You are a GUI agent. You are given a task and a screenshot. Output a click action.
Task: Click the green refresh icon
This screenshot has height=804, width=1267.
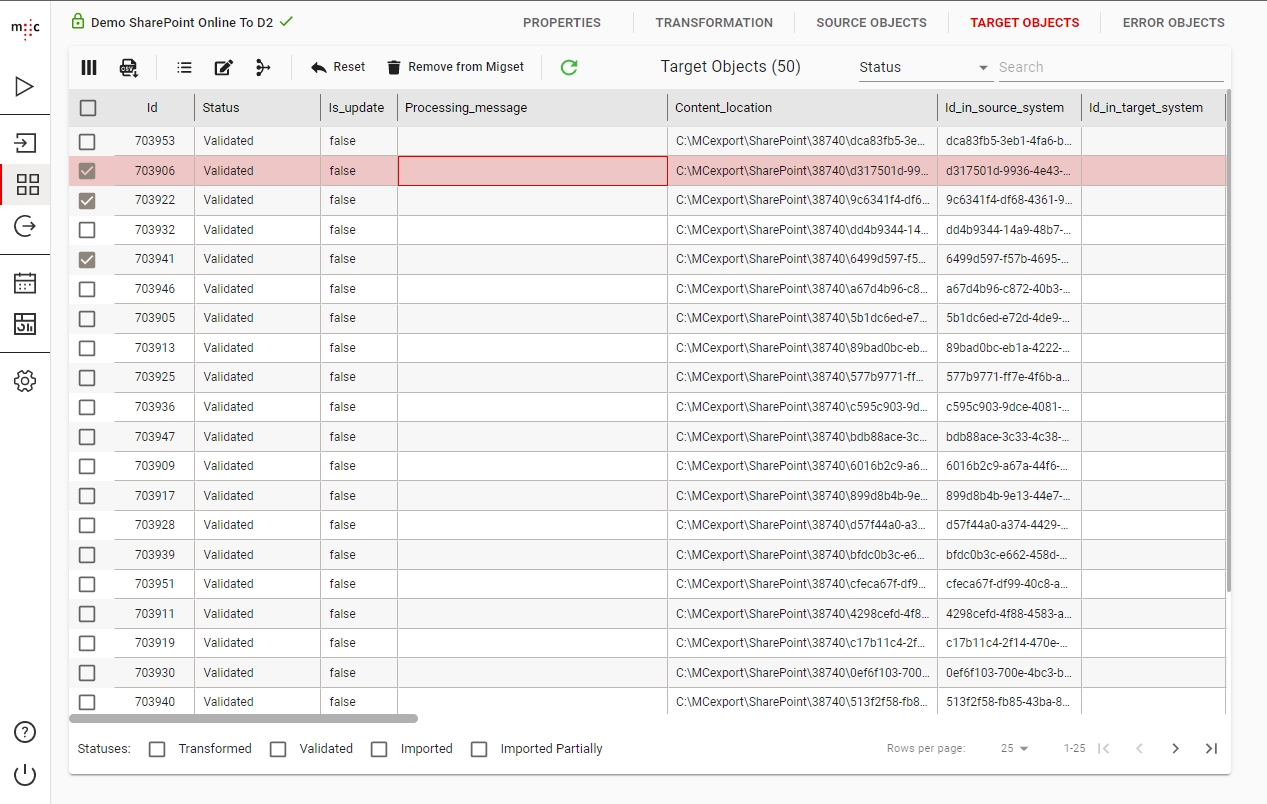point(569,67)
